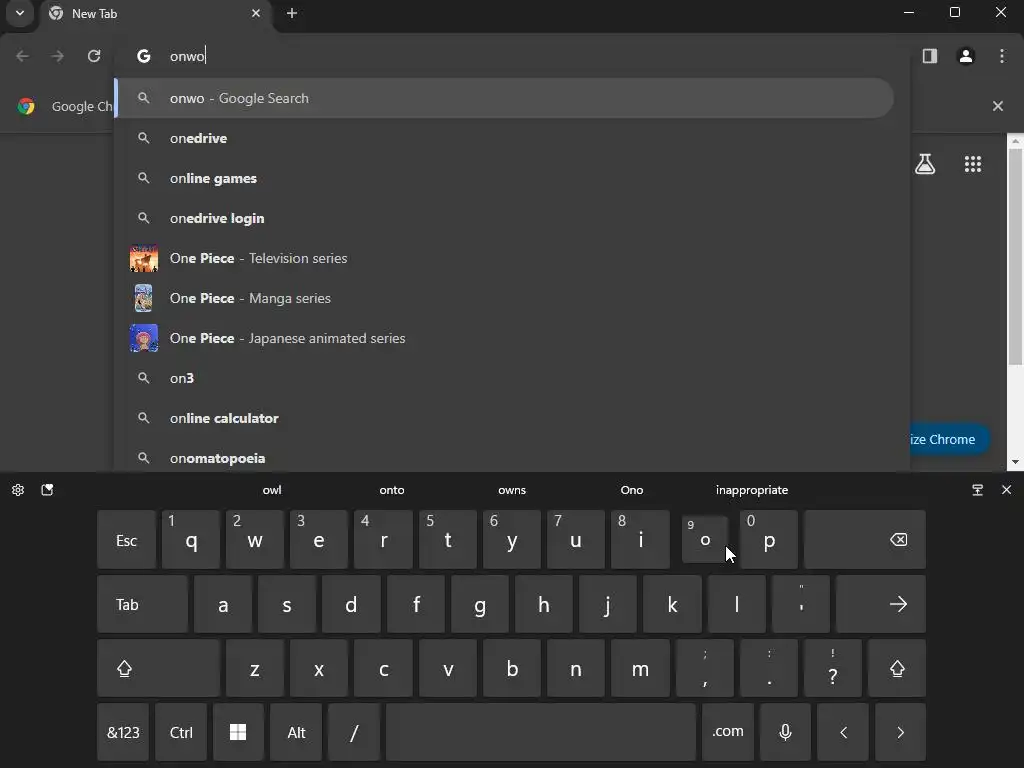Select suggestion onwo - Google Search
1024x768 pixels.
[504, 98]
